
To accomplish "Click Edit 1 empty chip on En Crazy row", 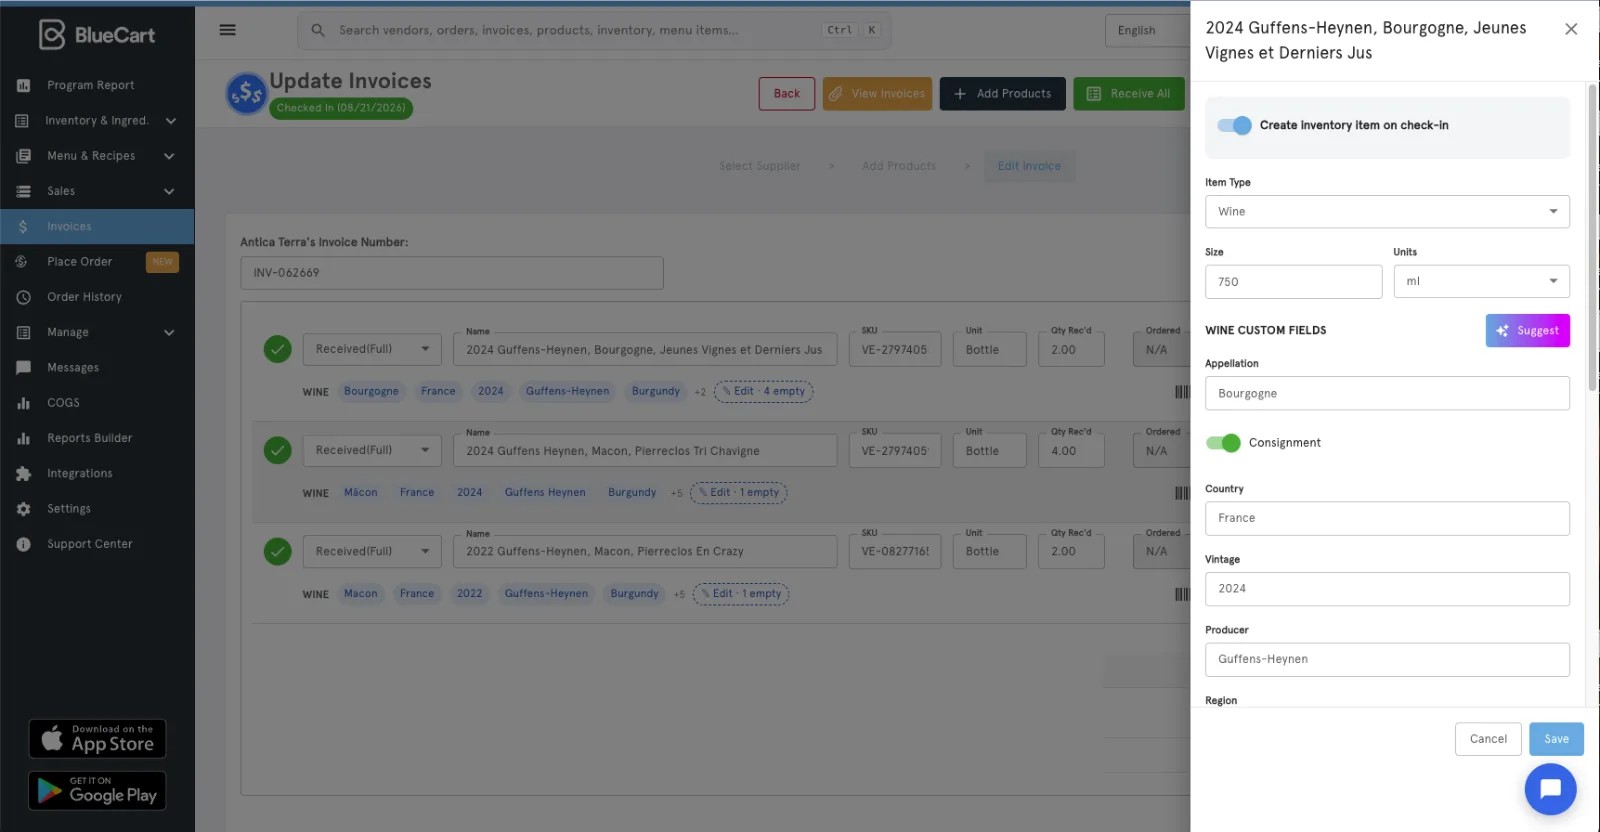I will [x=741, y=594].
